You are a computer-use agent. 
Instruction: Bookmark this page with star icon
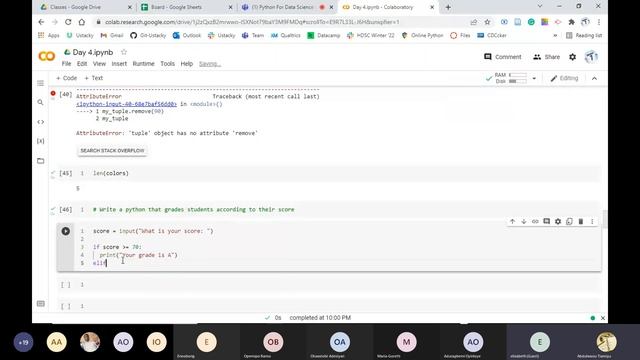point(487,22)
